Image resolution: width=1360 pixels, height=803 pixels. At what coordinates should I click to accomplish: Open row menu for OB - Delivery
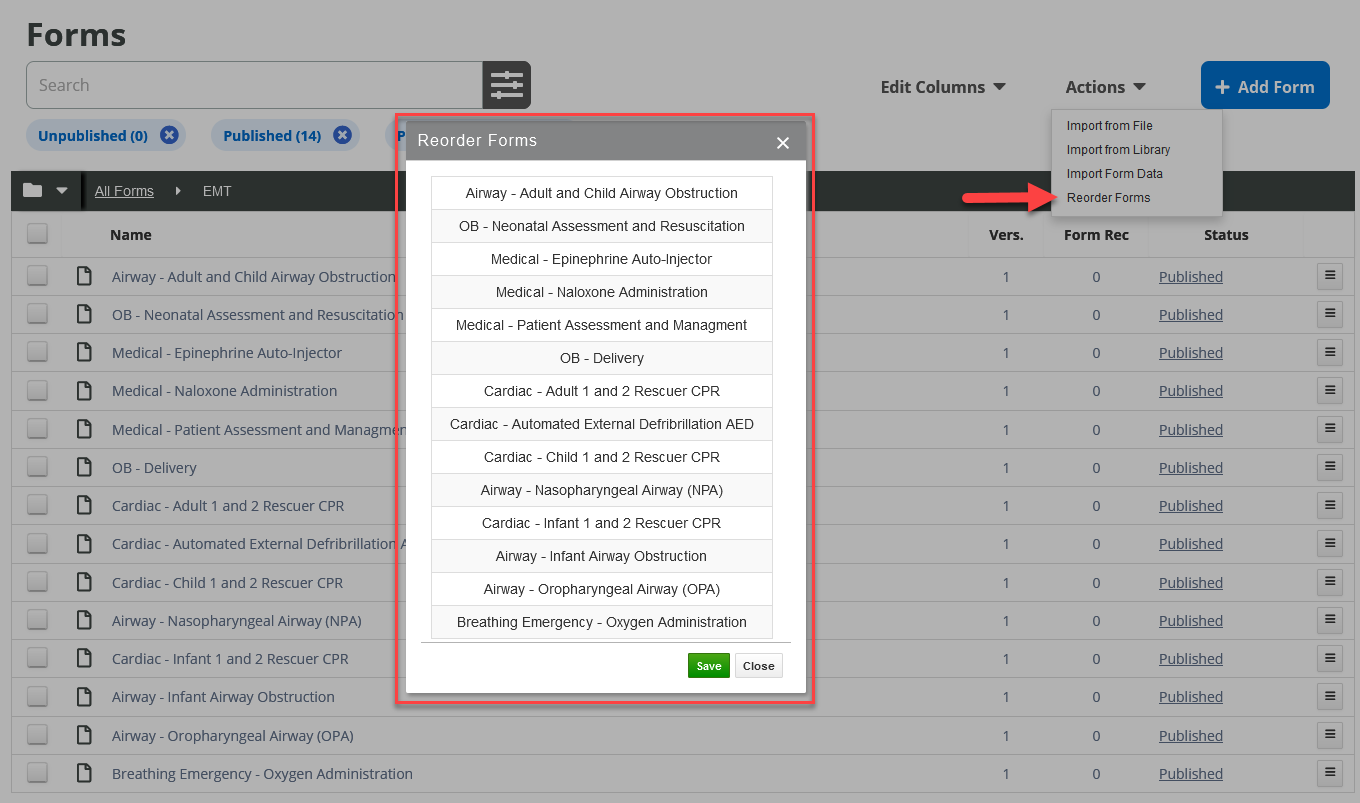1330,467
